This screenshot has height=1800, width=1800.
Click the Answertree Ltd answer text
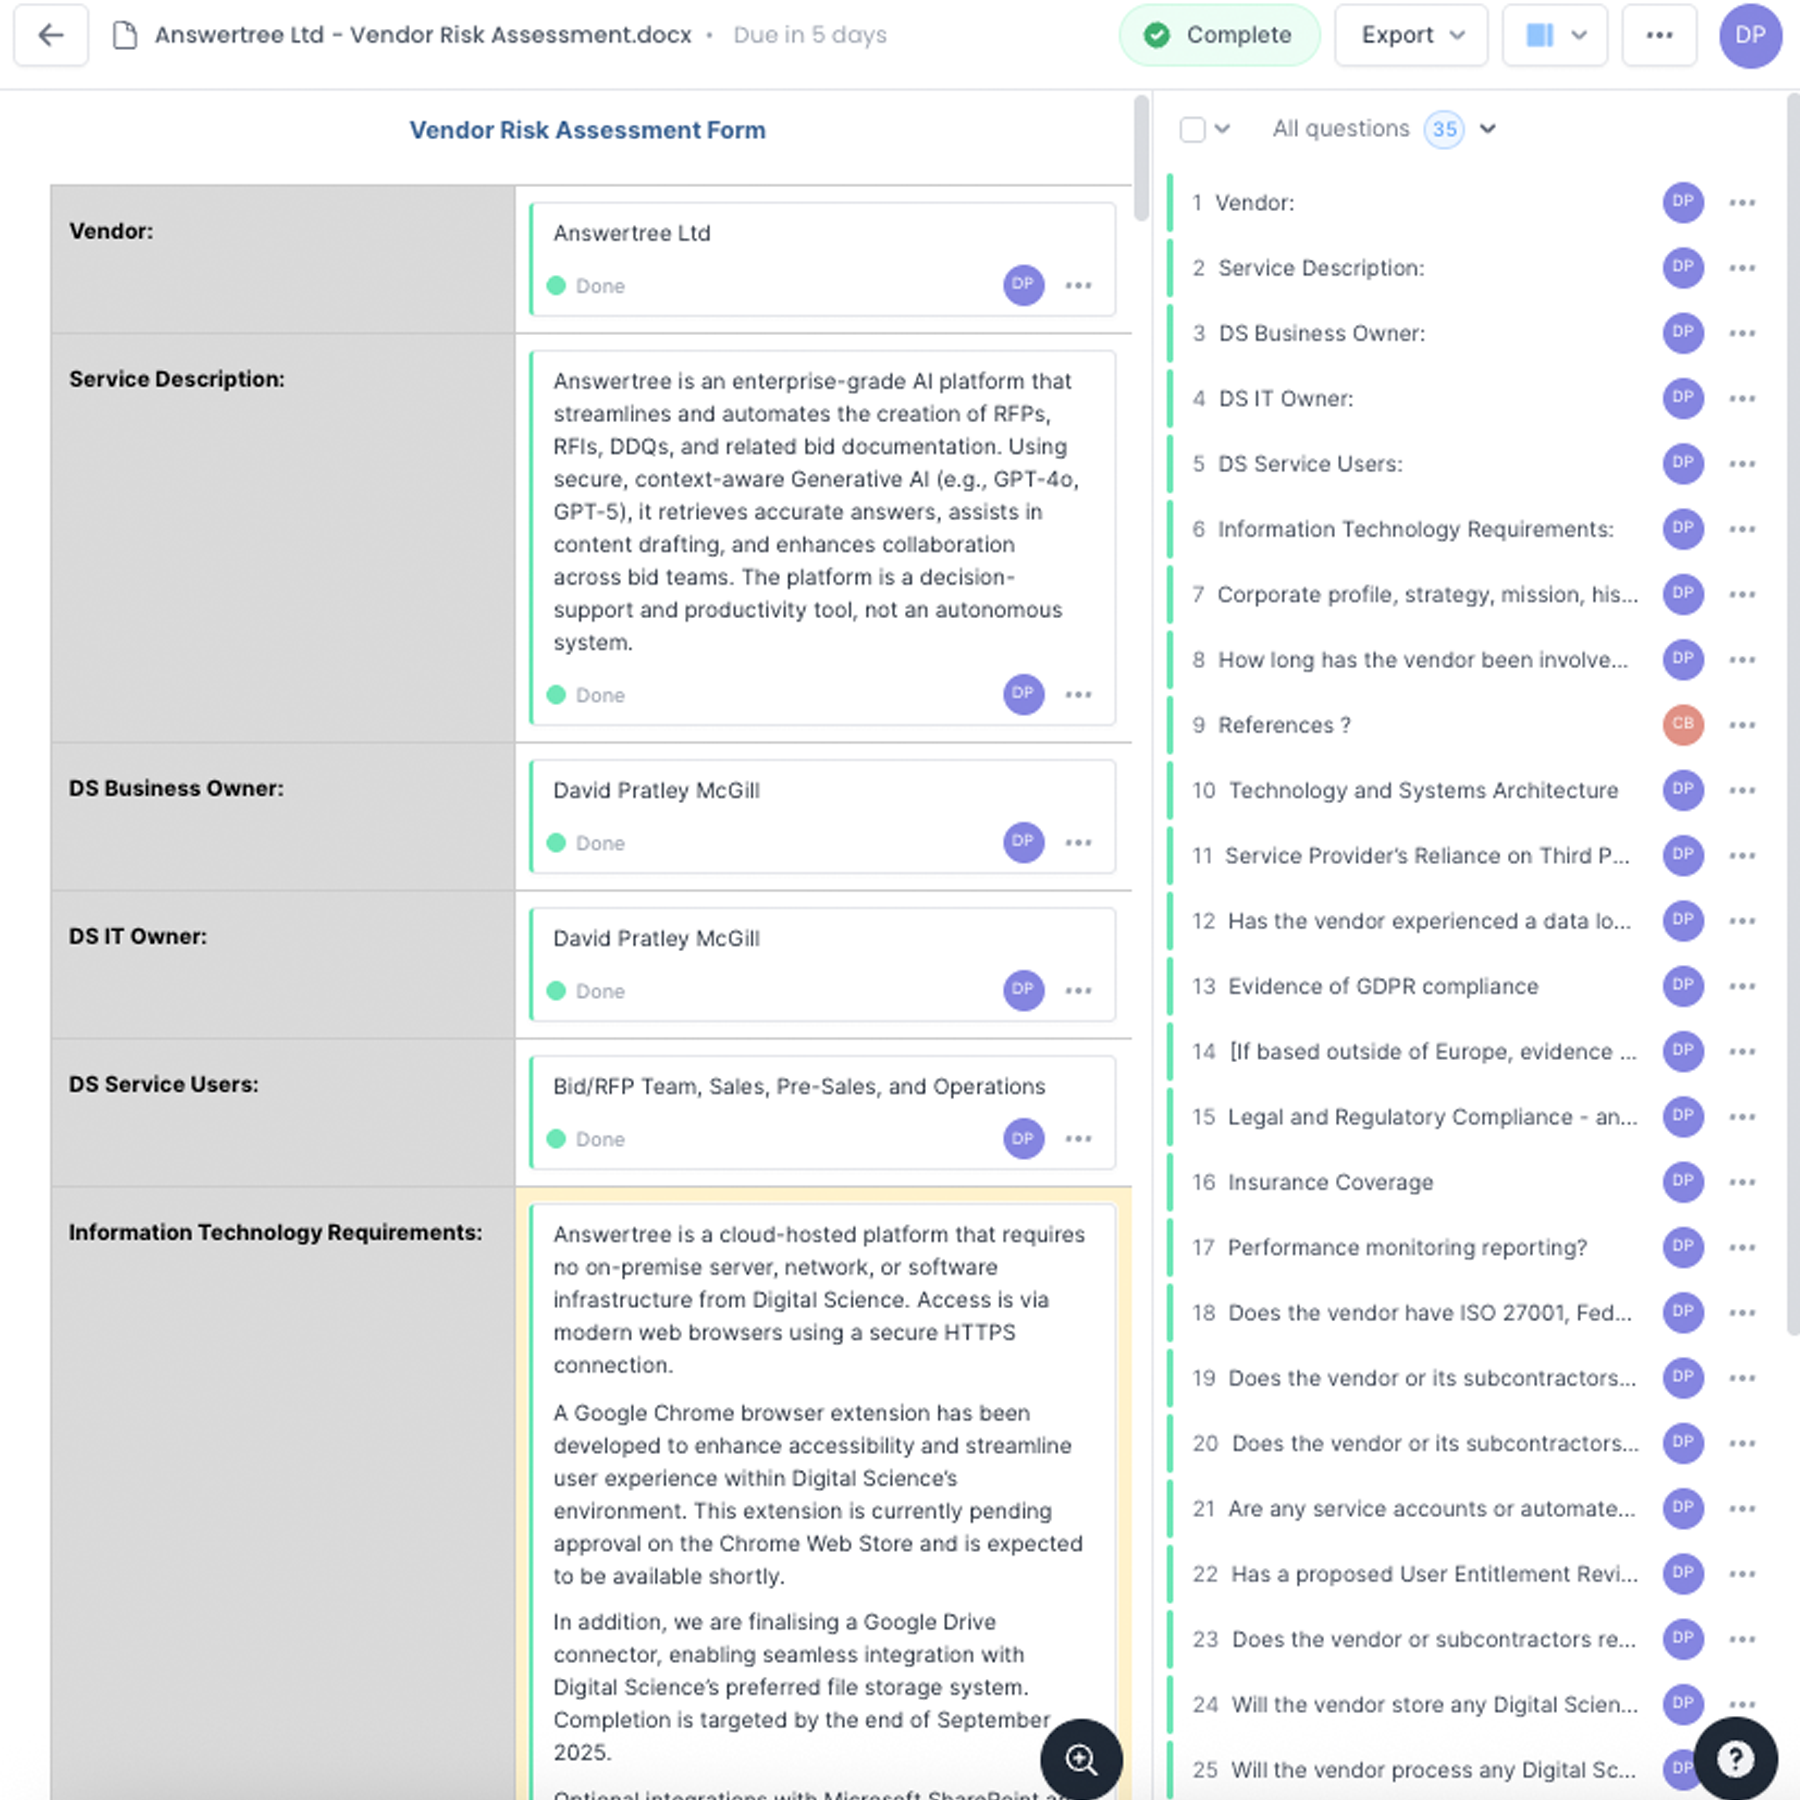(x=632, y=233)
